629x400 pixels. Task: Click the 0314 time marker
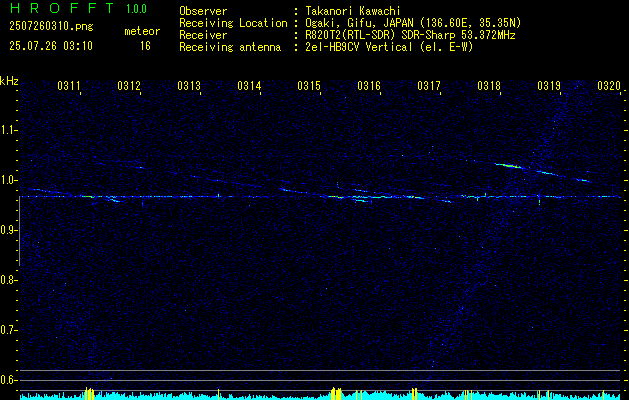249,86
